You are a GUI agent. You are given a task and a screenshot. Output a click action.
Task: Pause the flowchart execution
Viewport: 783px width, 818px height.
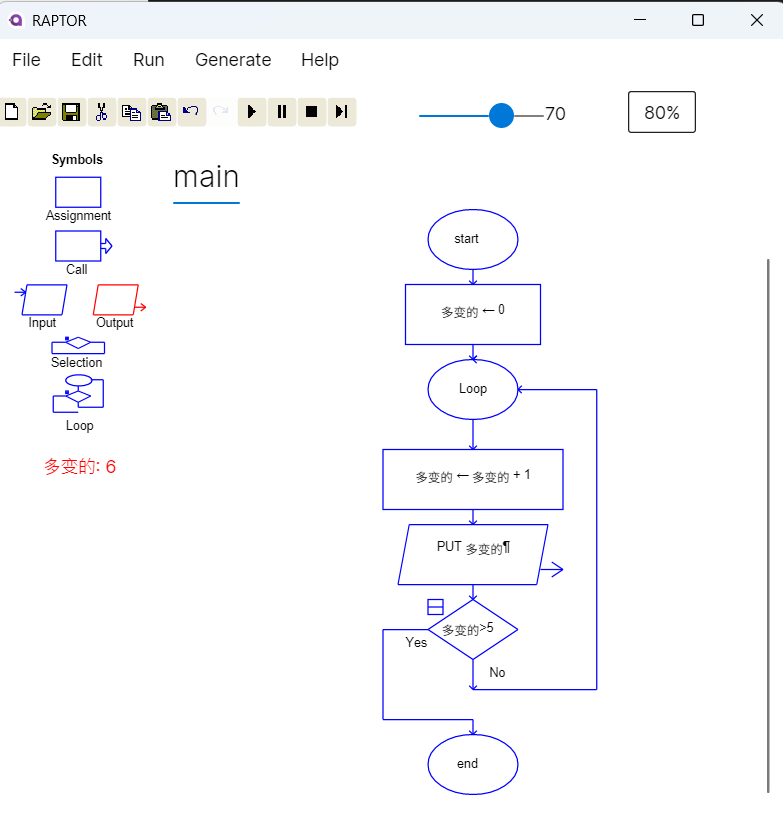tap(282, 112)
